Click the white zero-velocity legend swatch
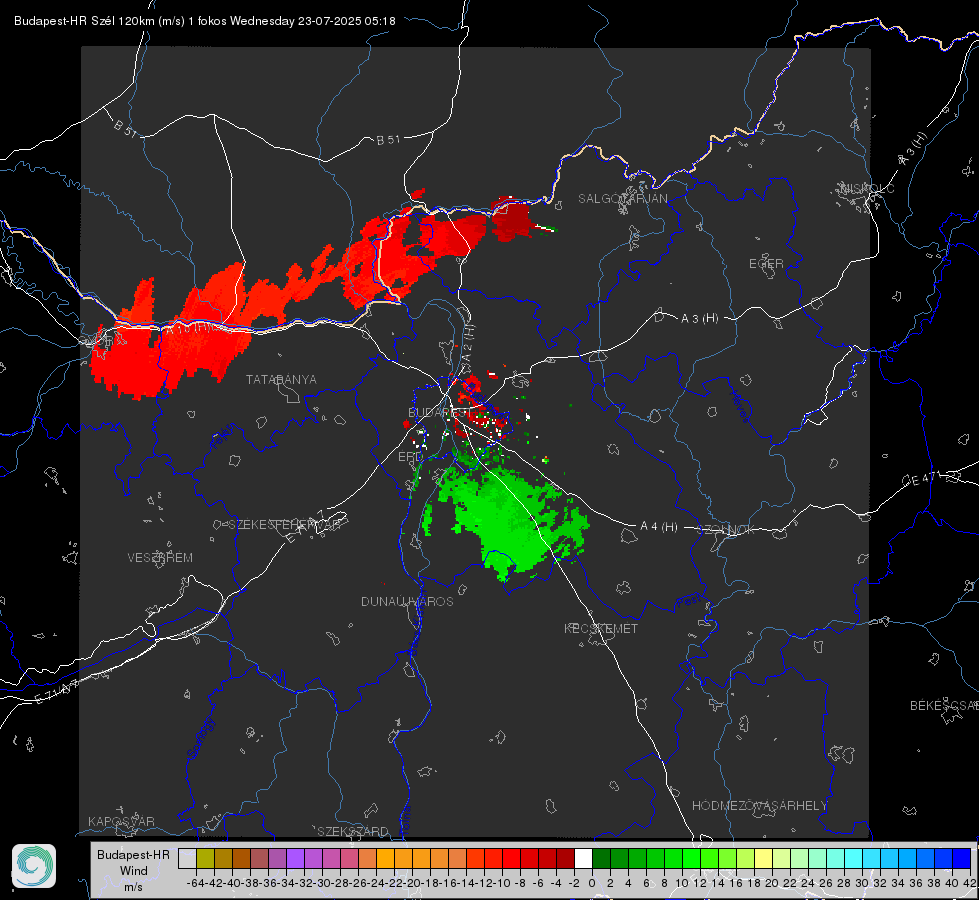979x900 pixels. pyautogui.click(x=583, y=858)
